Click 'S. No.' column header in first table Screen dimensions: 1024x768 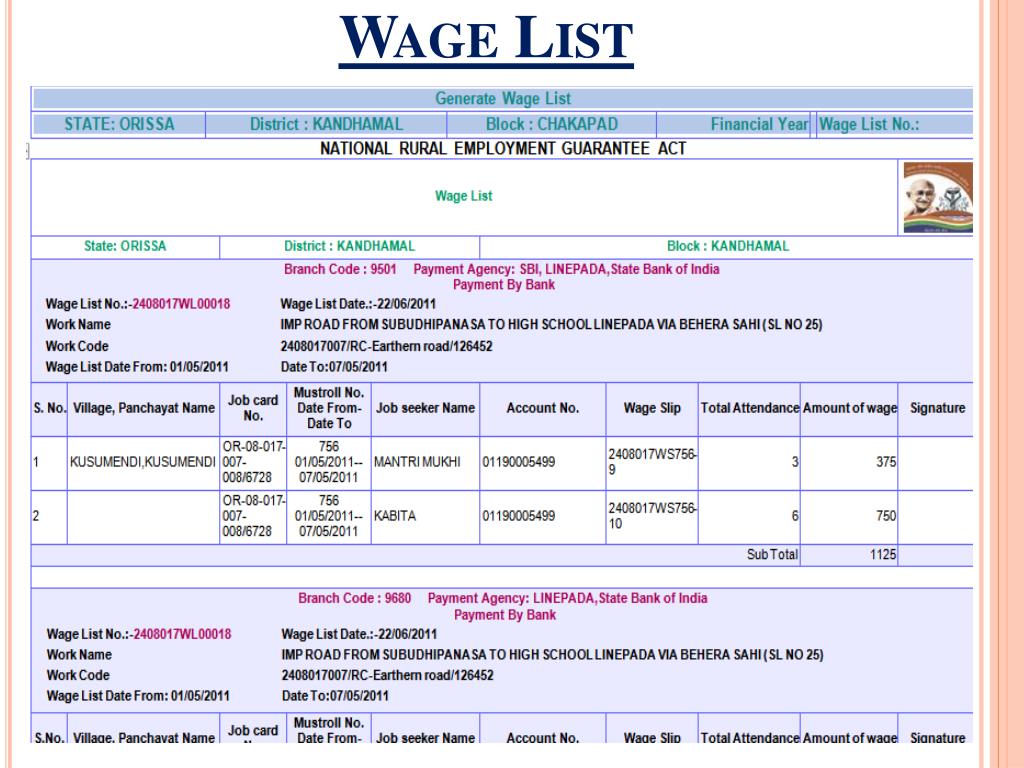pyautogui.click(x=50, y=408)
